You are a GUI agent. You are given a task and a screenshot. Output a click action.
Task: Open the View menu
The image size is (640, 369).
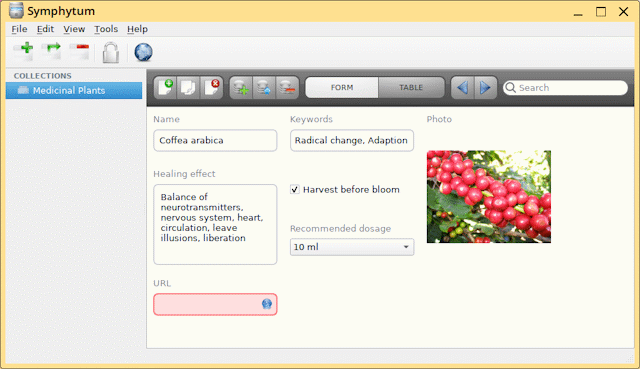pos(74,29)
